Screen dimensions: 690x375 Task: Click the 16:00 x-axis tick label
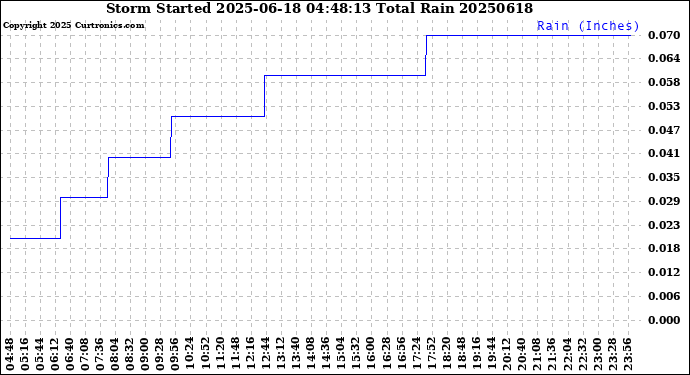click(371, 354)
